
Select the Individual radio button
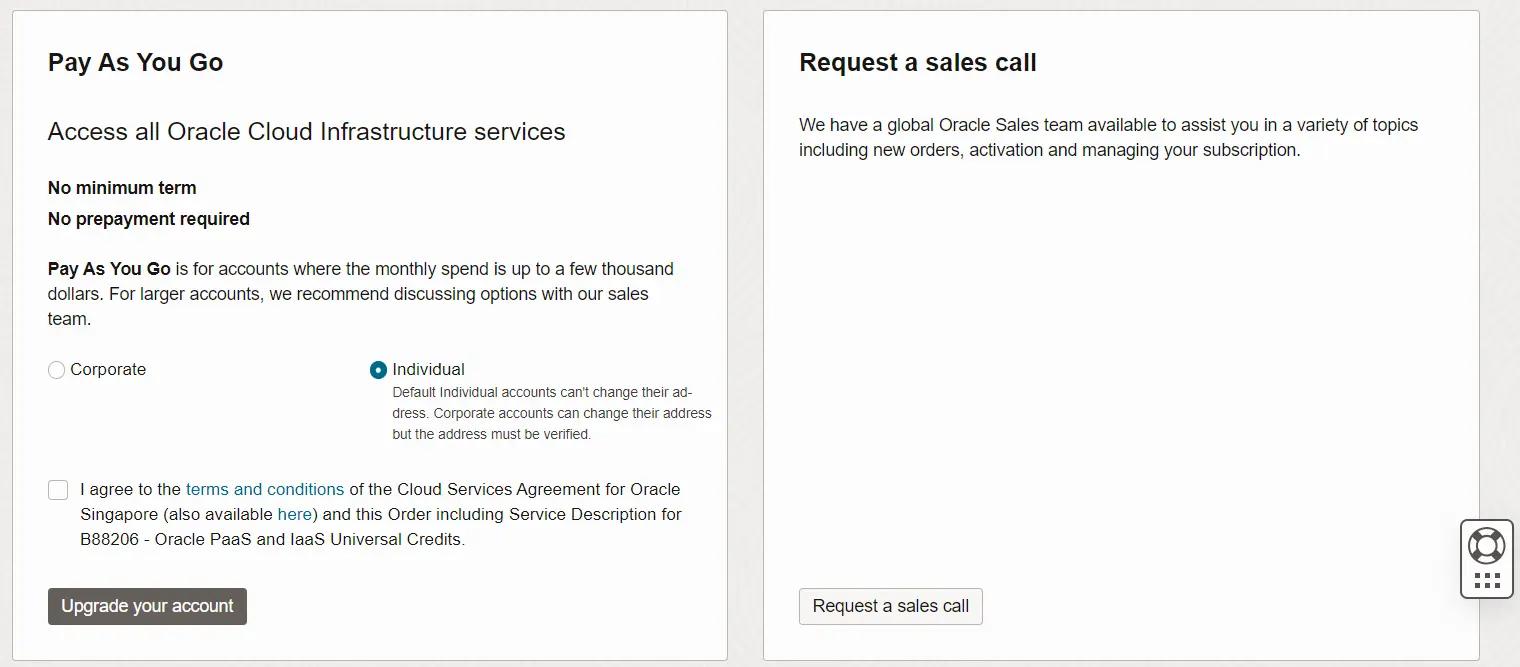coord(378,370)
